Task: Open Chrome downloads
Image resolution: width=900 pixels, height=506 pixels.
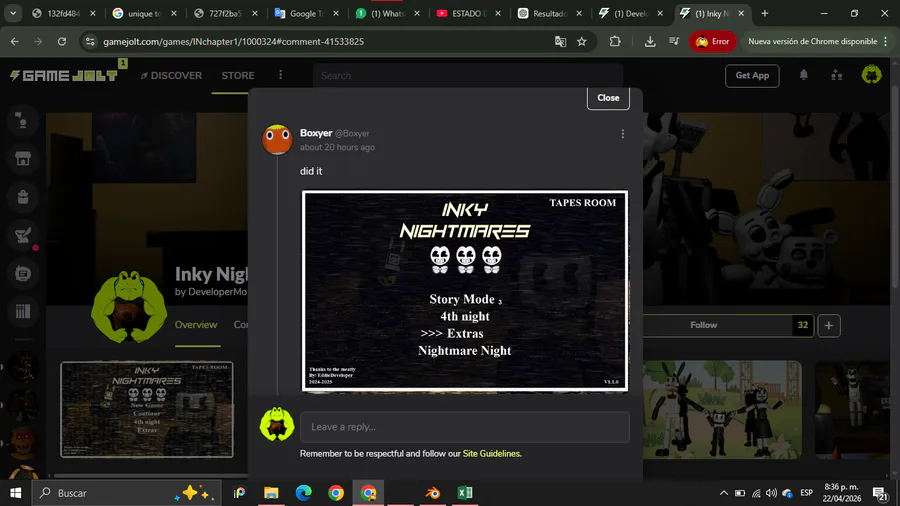Action: click(650, 41)
